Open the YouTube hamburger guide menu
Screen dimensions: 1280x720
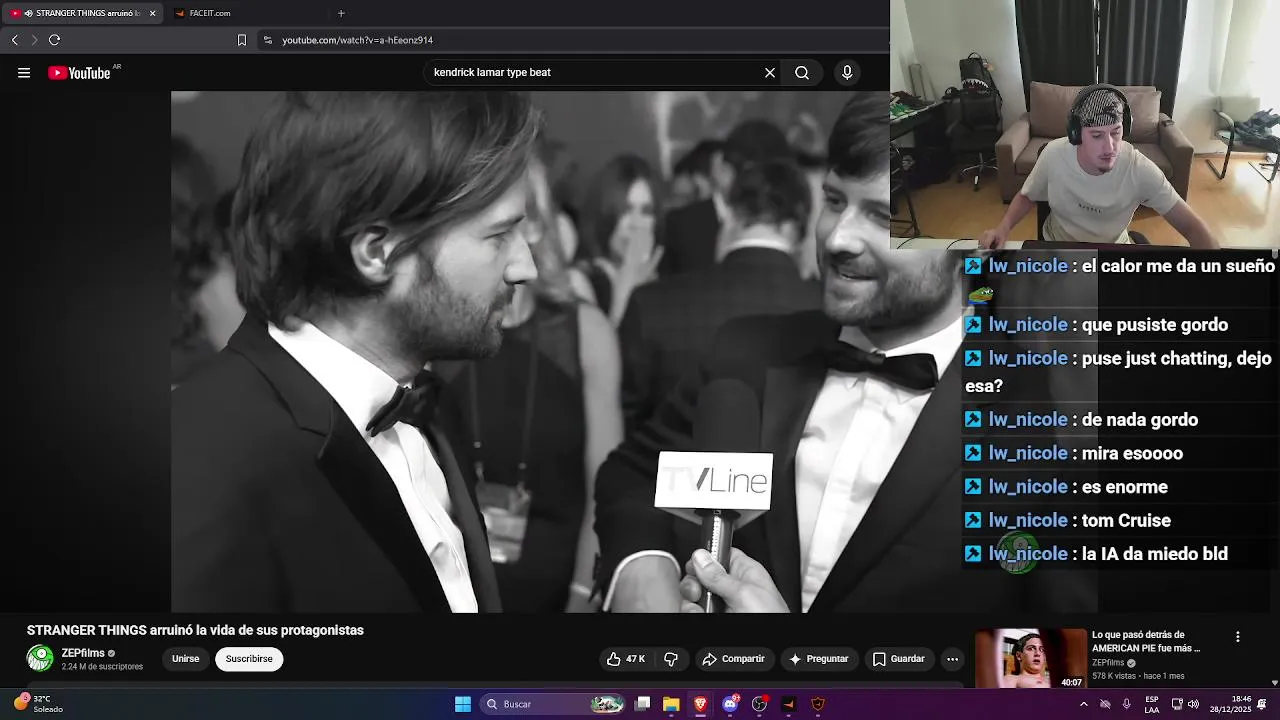point(24,73)
